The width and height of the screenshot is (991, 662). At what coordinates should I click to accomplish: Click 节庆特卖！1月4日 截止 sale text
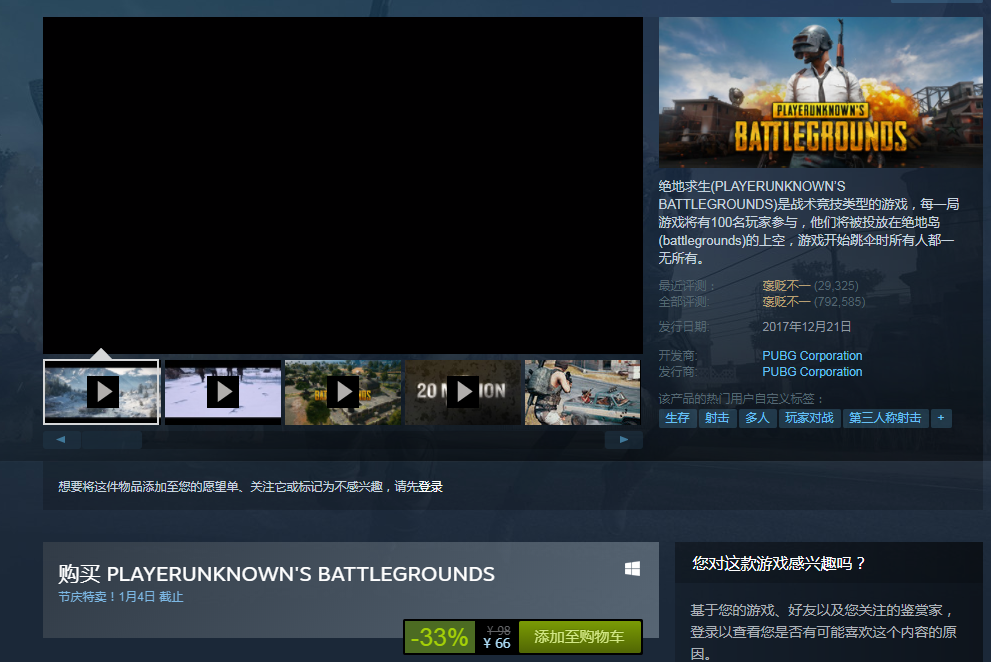click(121, 597)
